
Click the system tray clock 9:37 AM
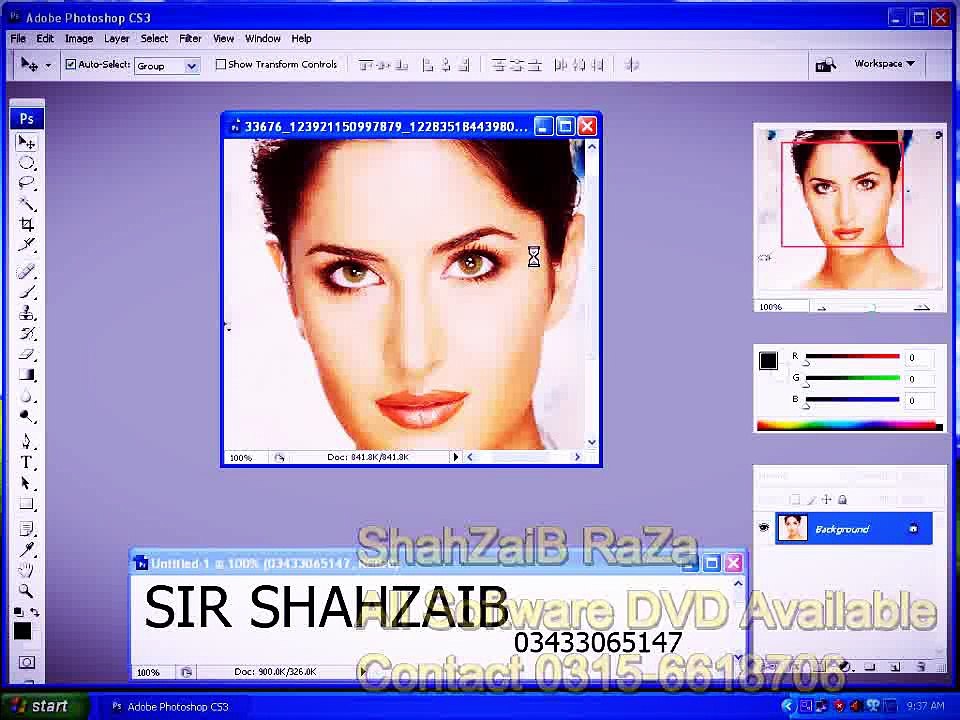925,707
